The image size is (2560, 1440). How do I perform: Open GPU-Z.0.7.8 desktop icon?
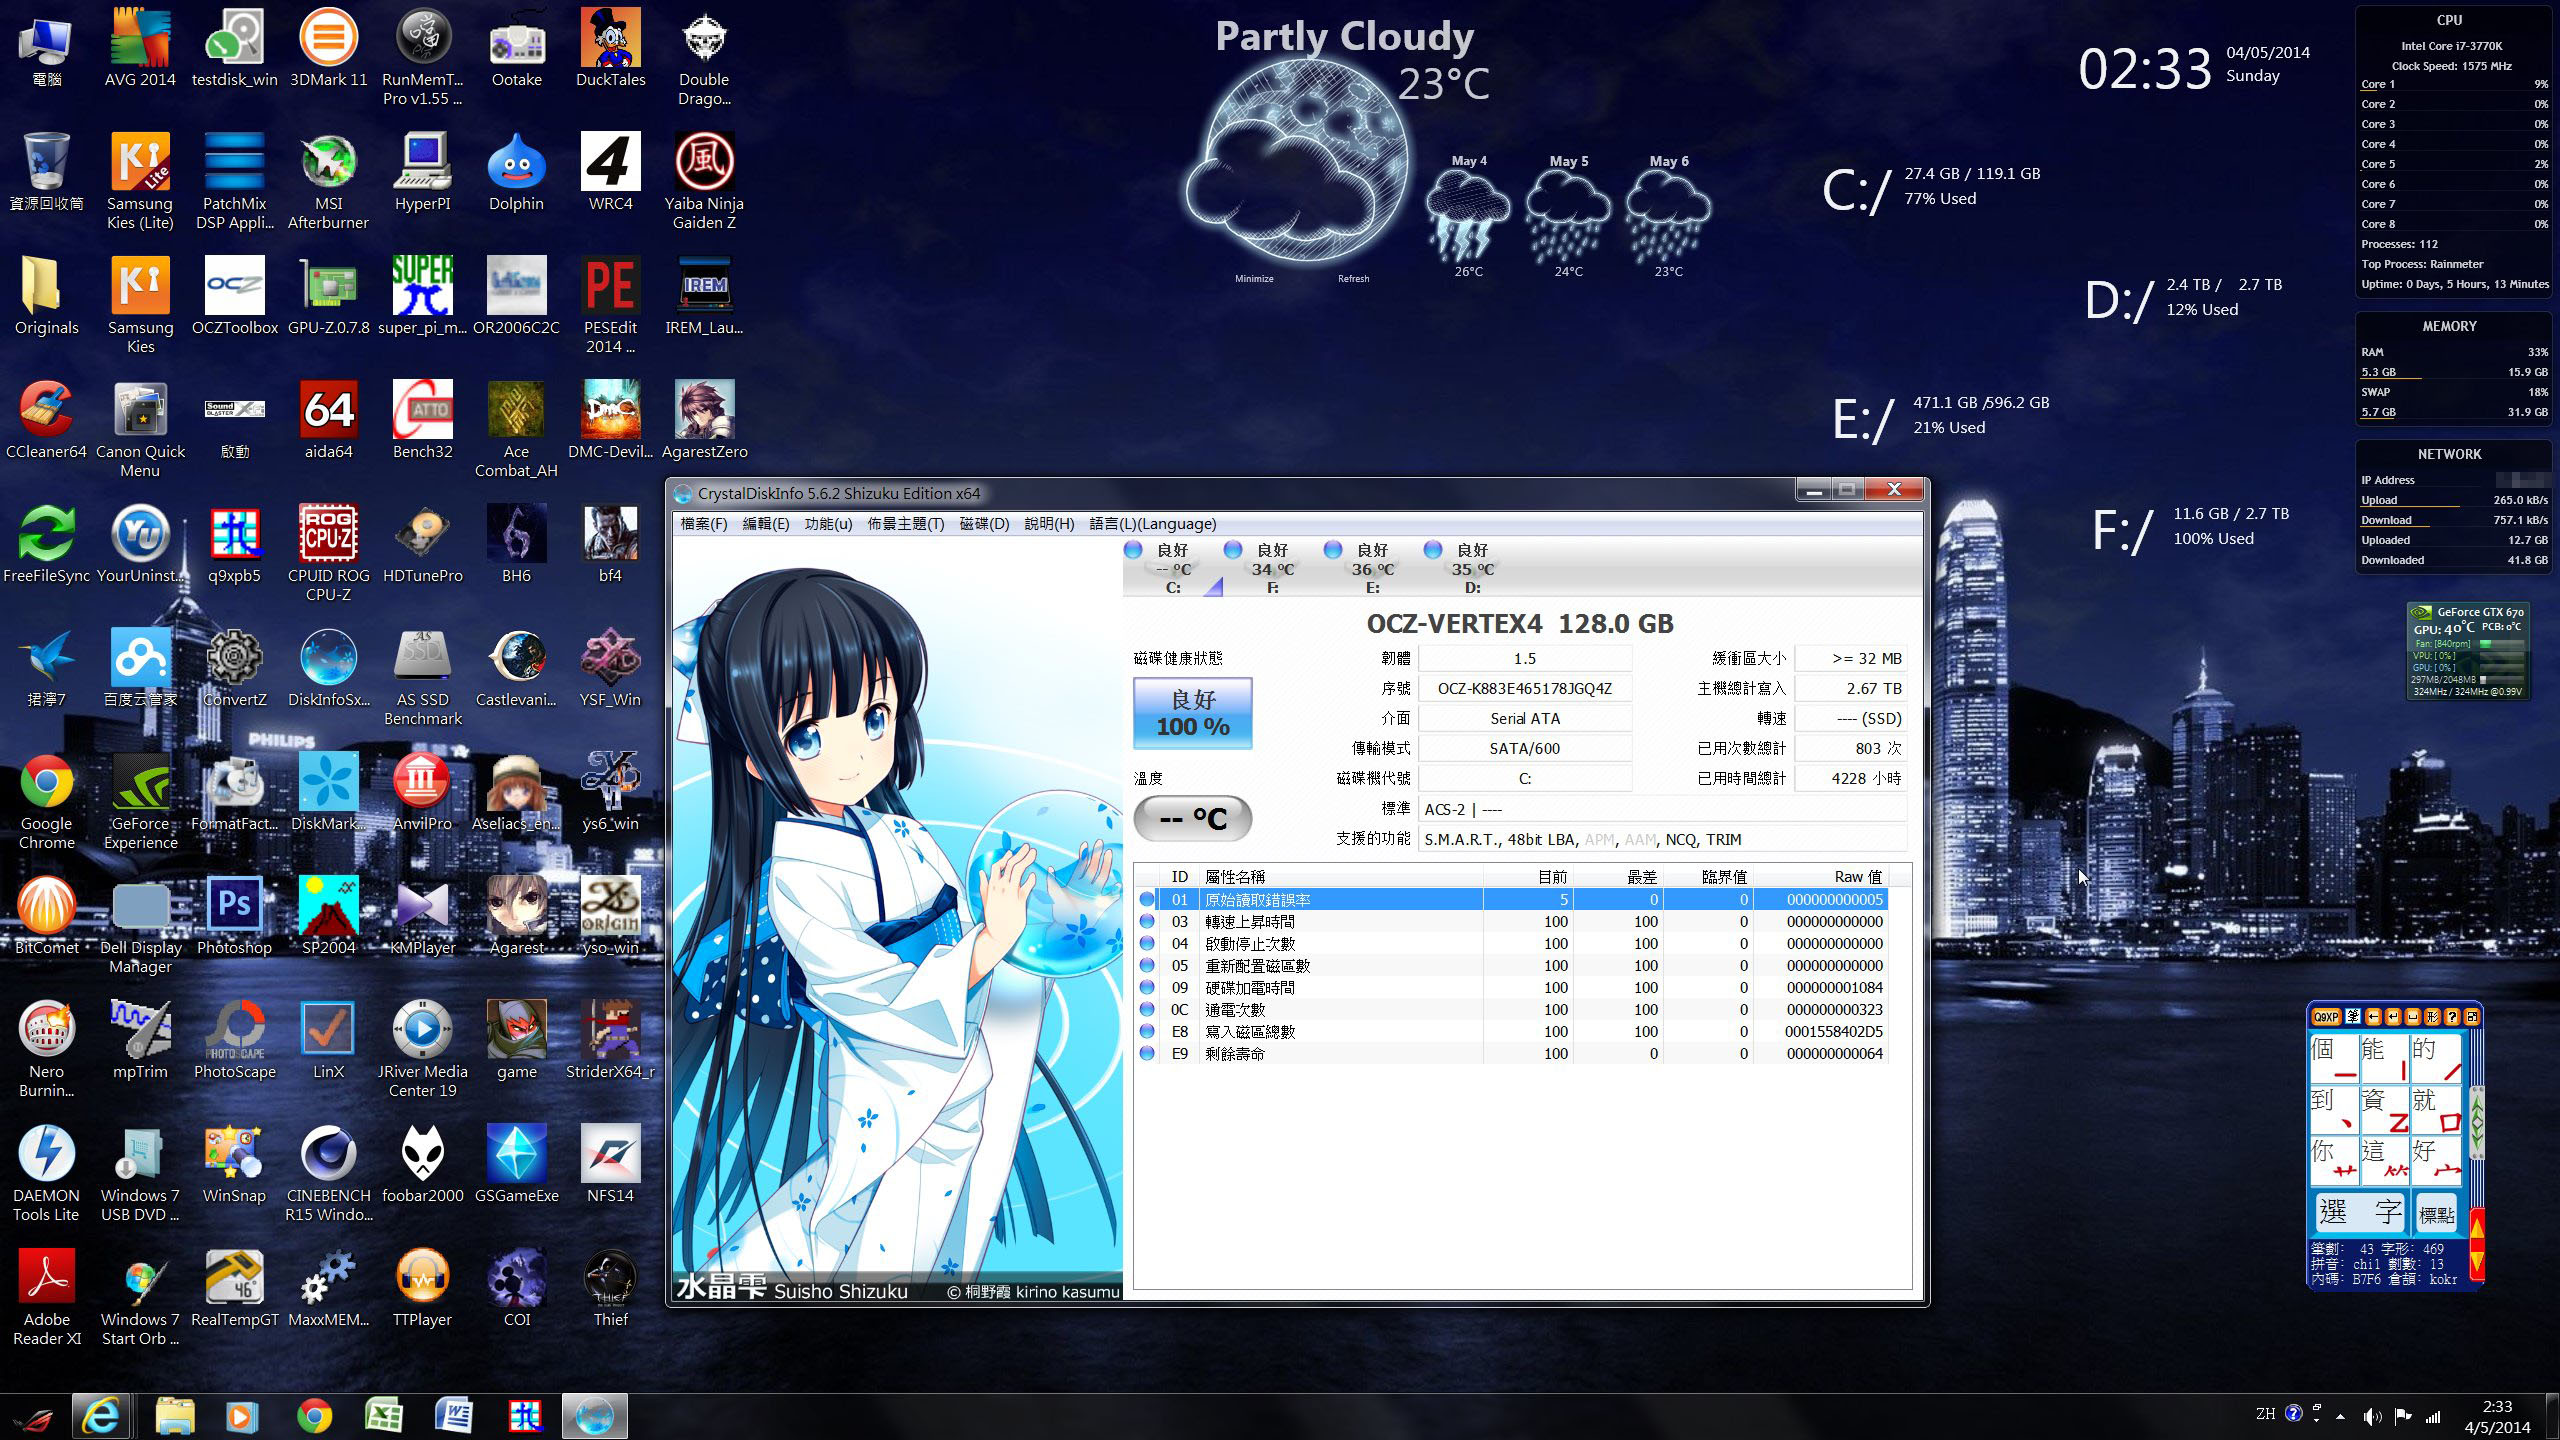pyautogui.click(x=328, y=296)
